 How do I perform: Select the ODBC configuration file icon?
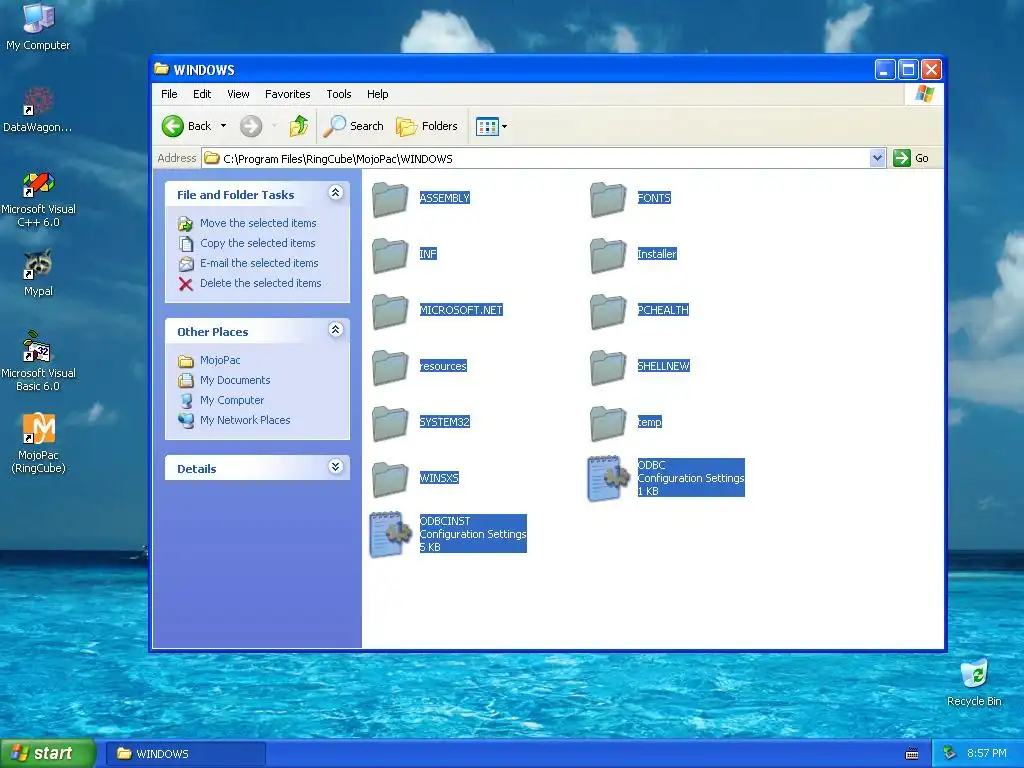tap(608, 479)
